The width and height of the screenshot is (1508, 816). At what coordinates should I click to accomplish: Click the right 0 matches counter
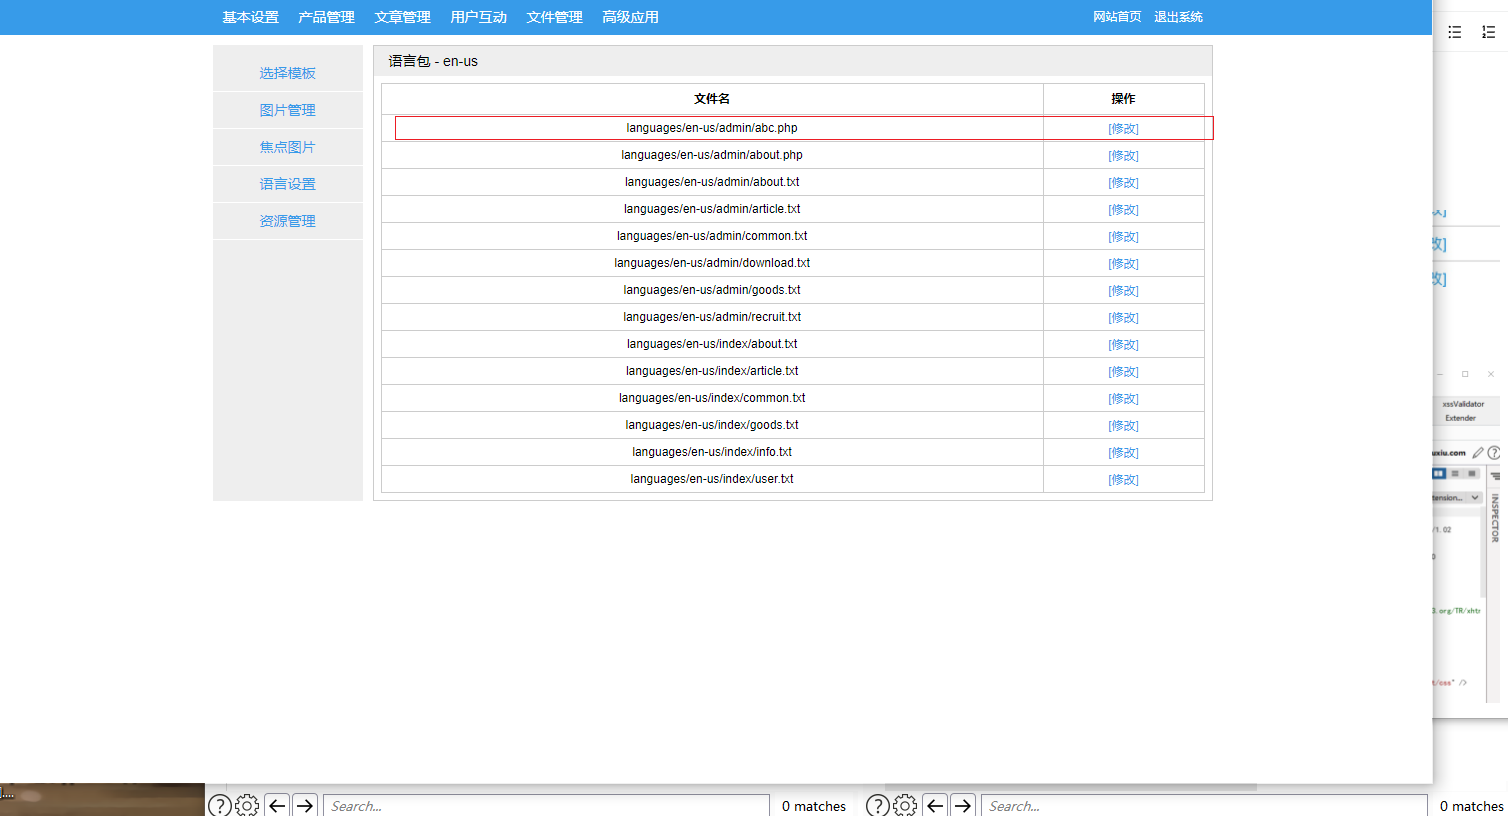pyautogui.click(x=1472, y=806)
